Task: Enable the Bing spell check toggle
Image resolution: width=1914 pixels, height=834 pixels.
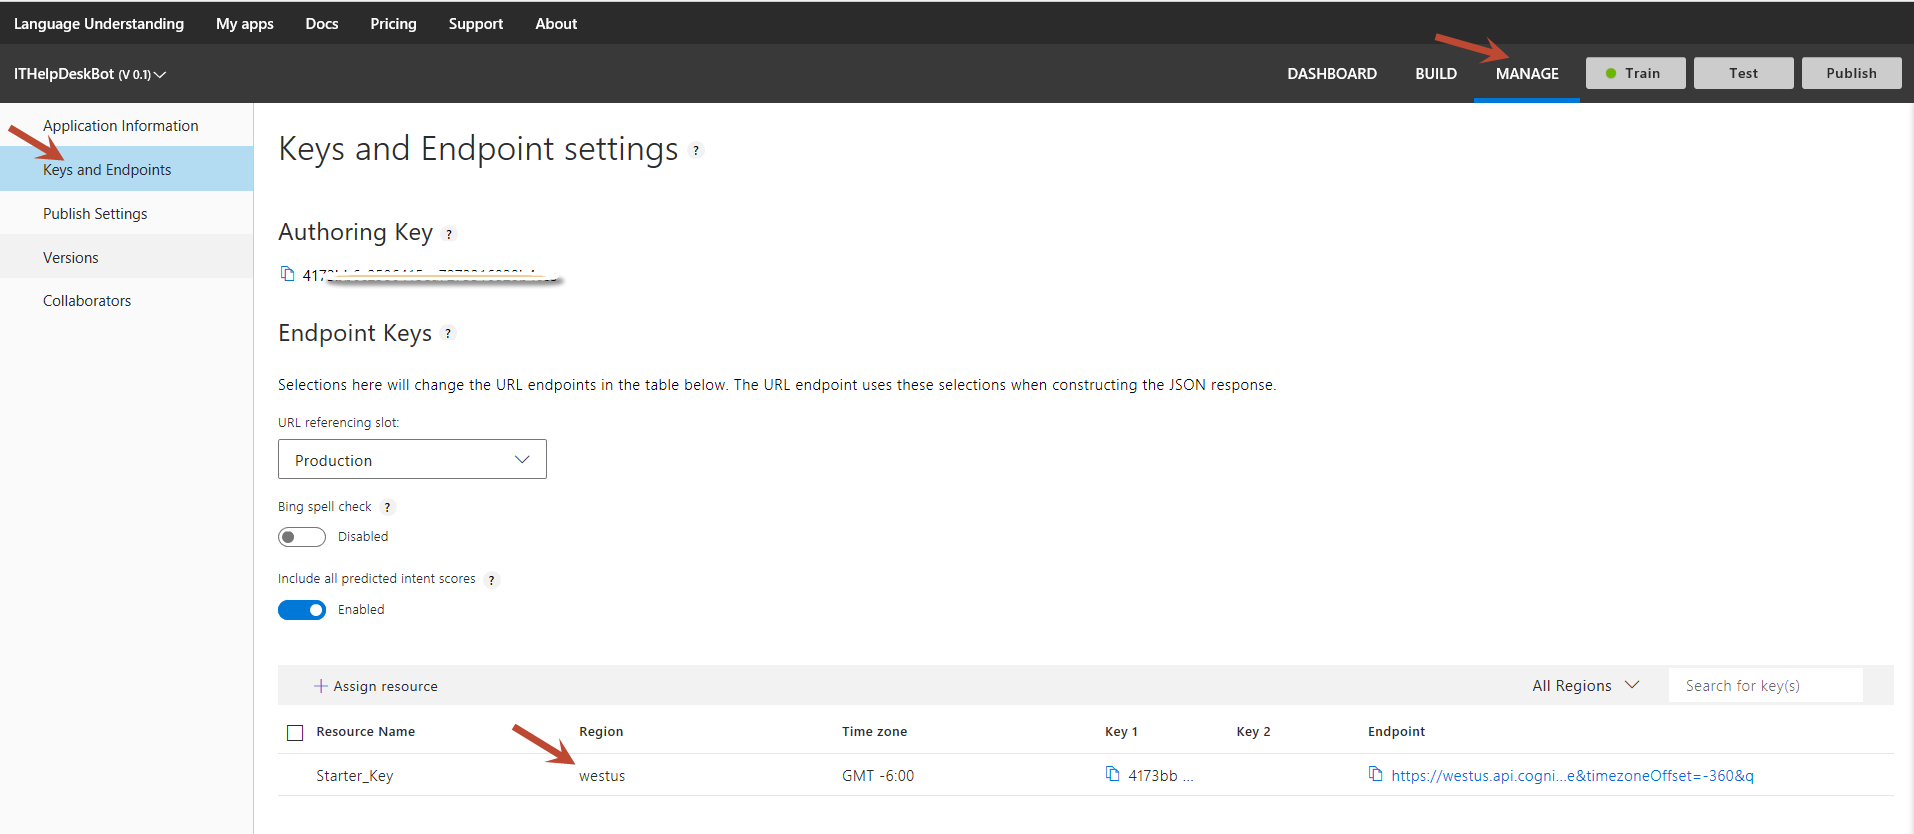Action: pos(302,537)
